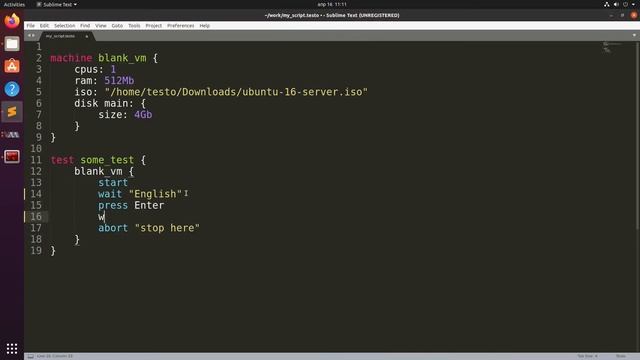
Task: Launch Ubuntu Software from the dock
Action: point(12,66)
